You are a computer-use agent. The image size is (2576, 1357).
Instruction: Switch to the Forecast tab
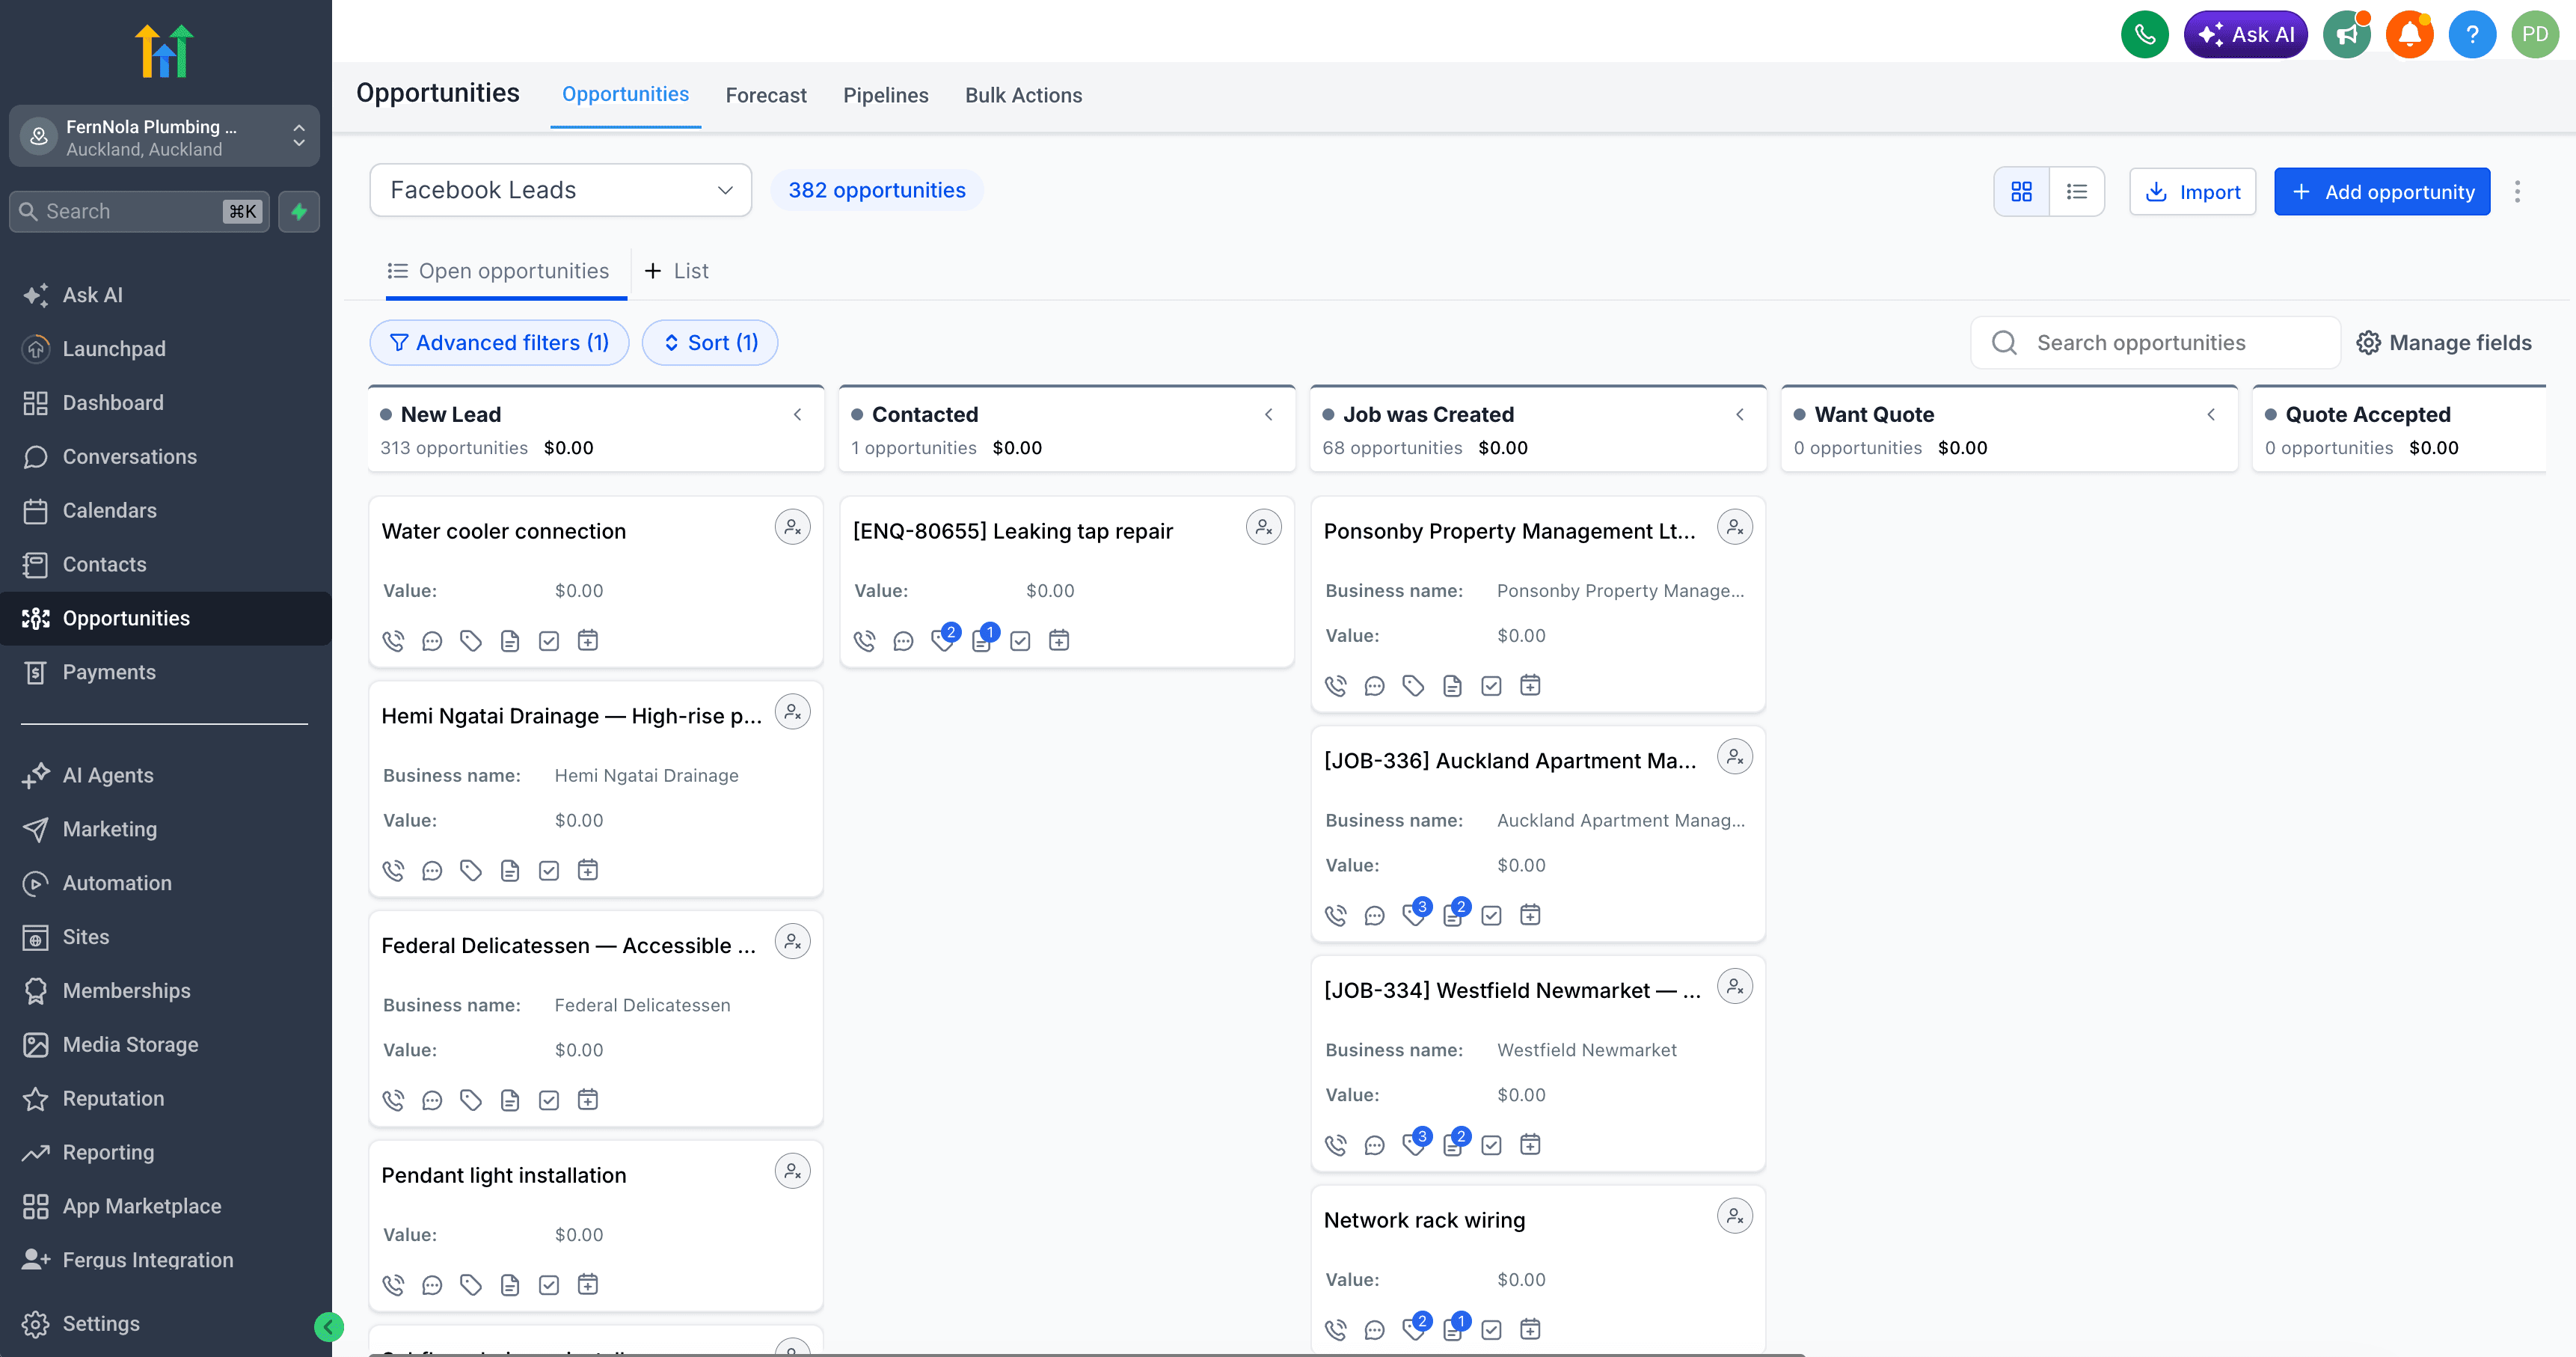coord(766,95)
